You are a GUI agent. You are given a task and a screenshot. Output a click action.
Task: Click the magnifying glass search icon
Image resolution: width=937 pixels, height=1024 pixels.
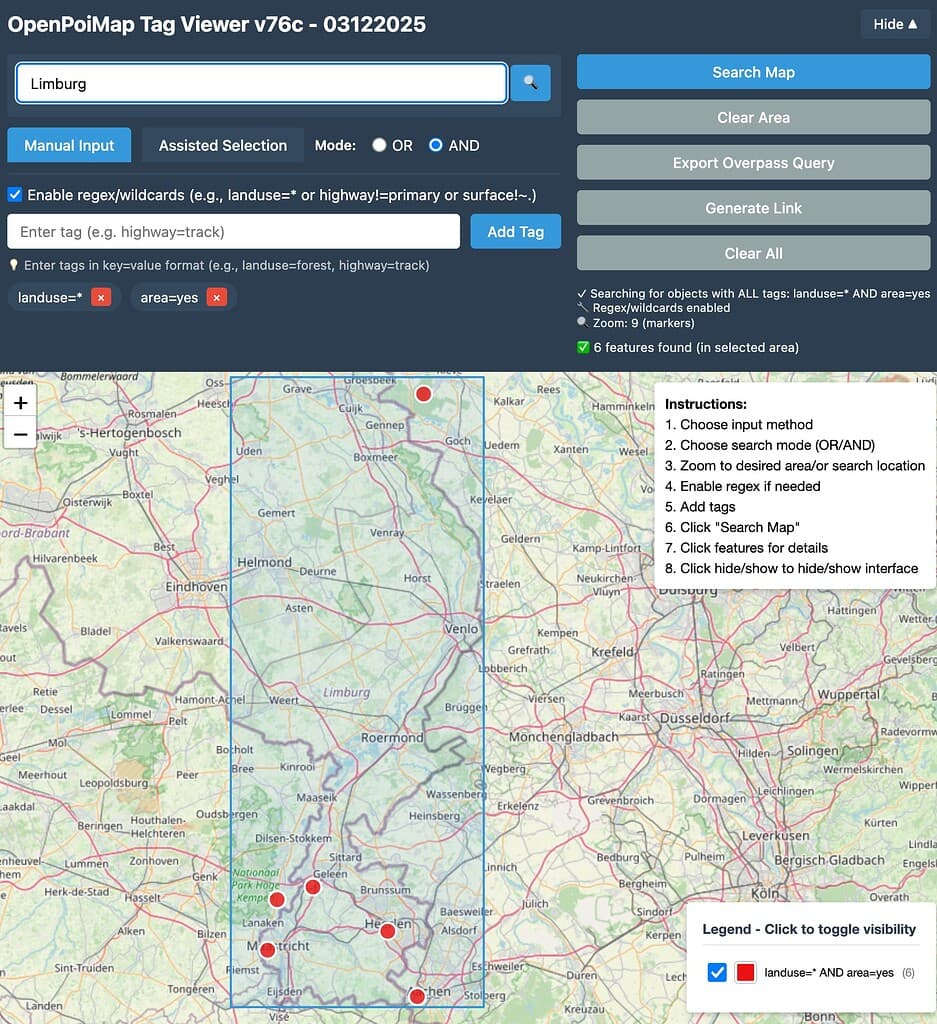(x=530, y=83)
